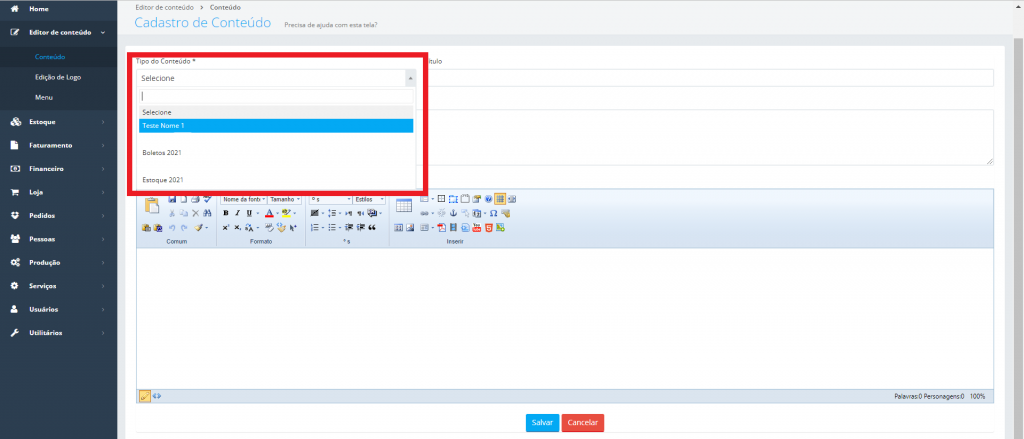1024x439 pixels.
Task: Insert a bulleted list
Action: (x=332, y=227)
